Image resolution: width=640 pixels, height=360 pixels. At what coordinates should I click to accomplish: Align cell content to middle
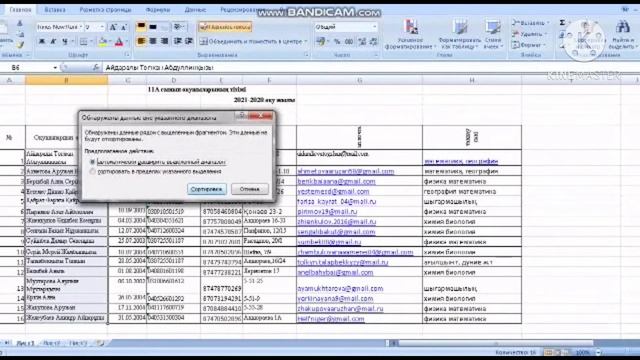(153, 27)
